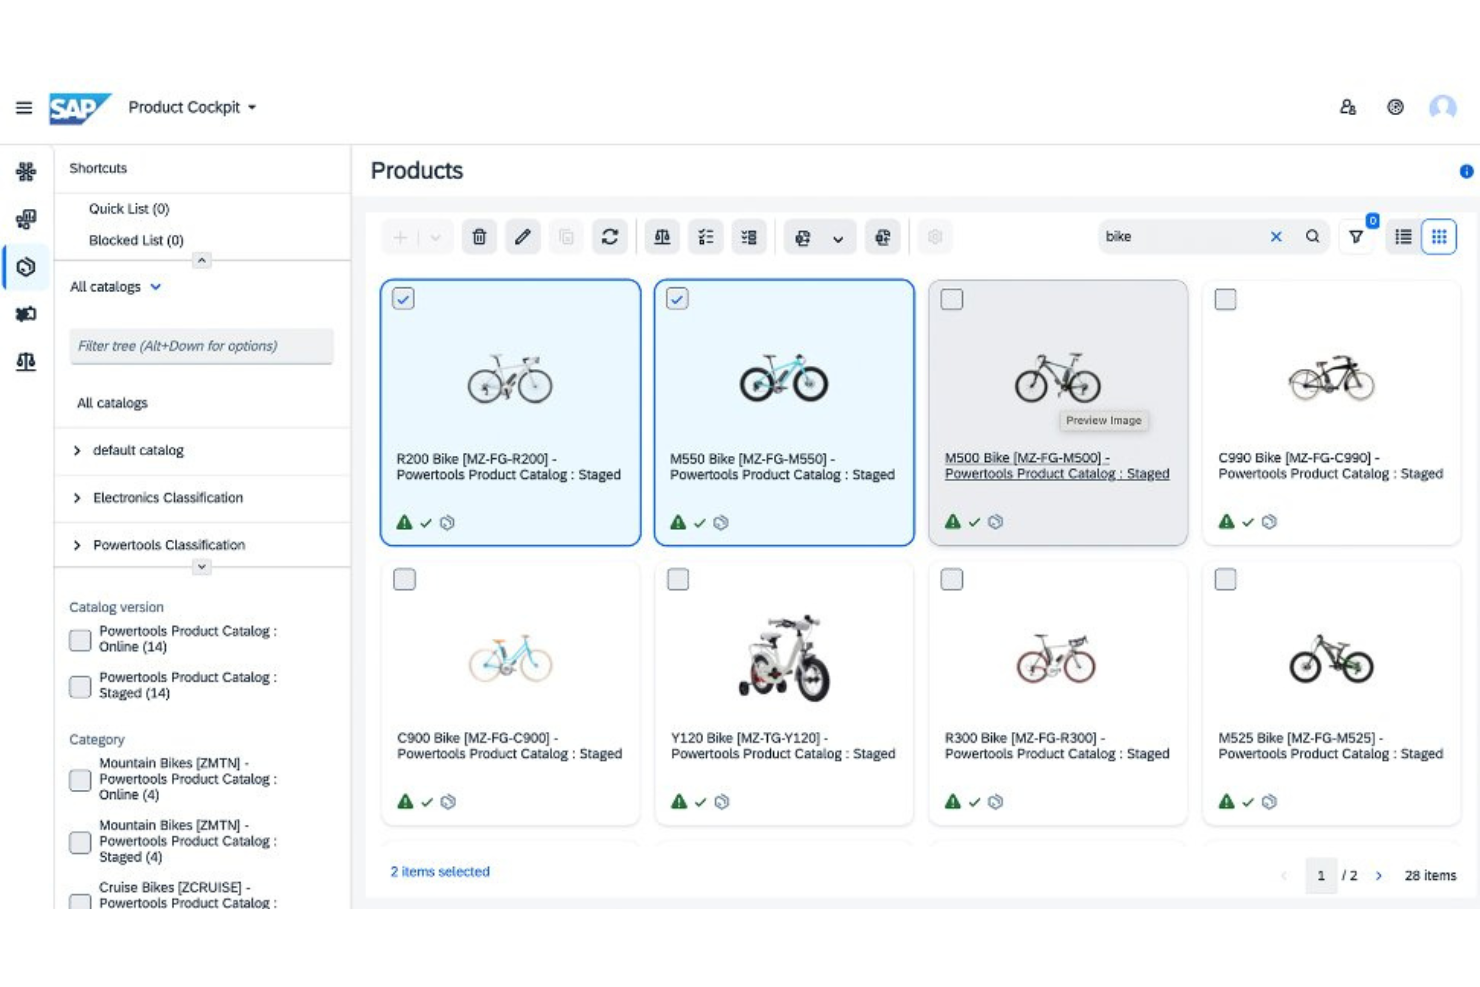
Task: Click the SAP logo
Action: (79, 108)
